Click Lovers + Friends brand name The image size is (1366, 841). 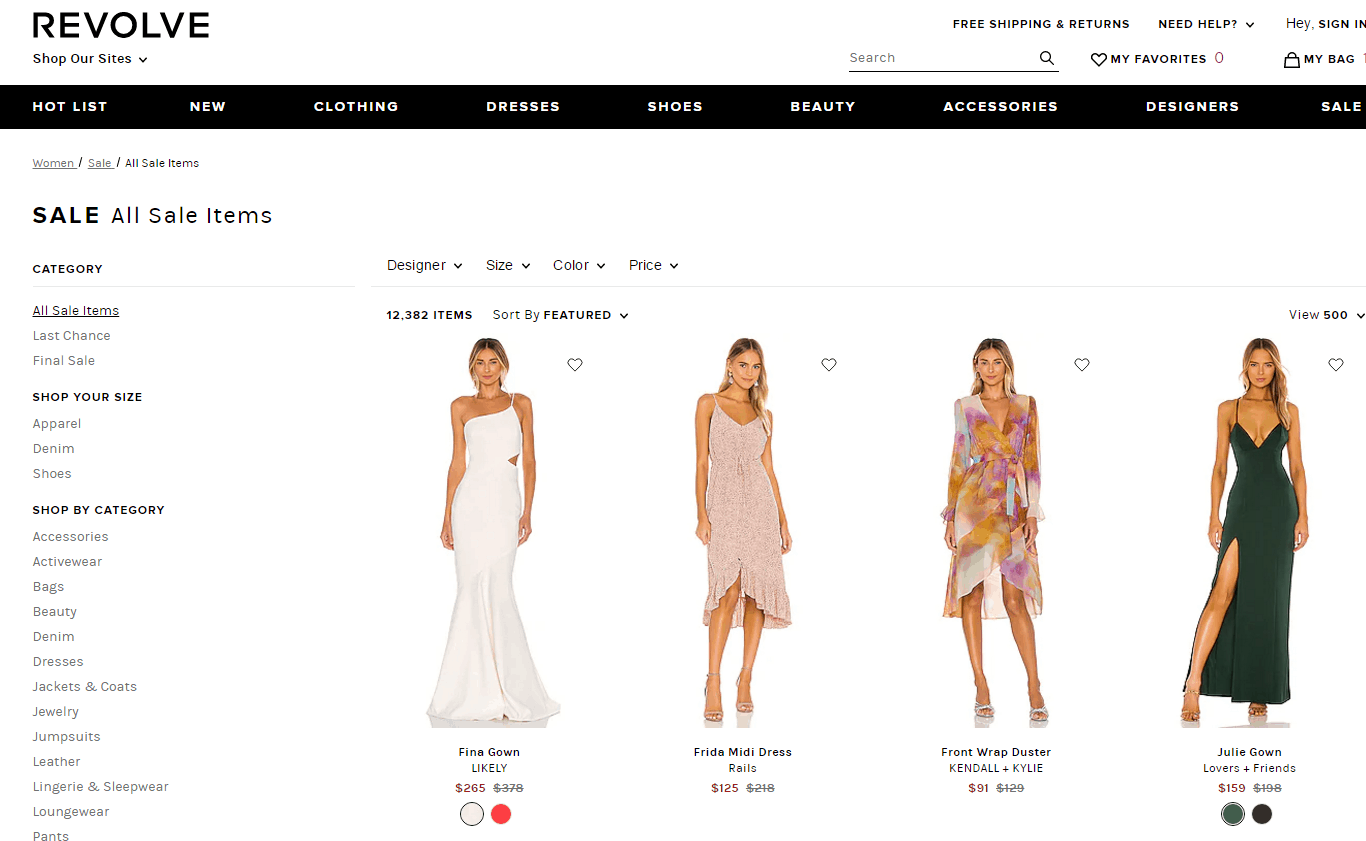[1249, 768]
